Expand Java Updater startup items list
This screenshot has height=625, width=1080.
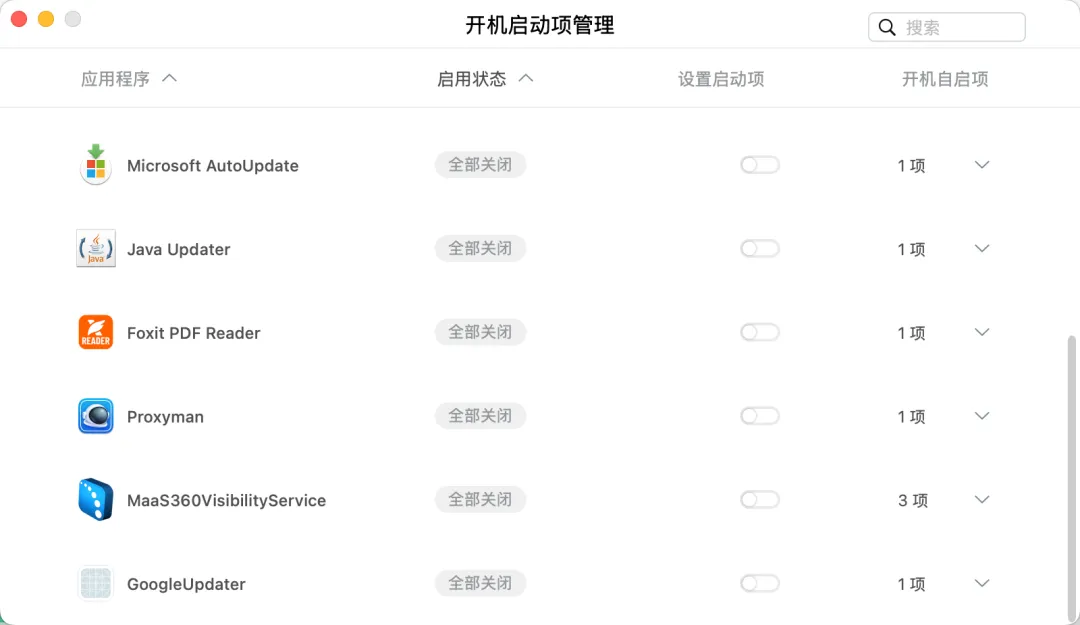click(x=982, y=249)
